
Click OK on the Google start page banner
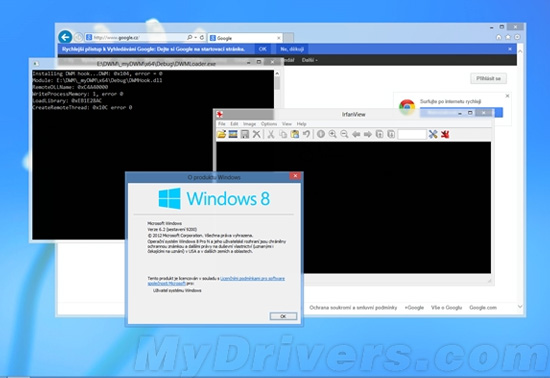263,49
